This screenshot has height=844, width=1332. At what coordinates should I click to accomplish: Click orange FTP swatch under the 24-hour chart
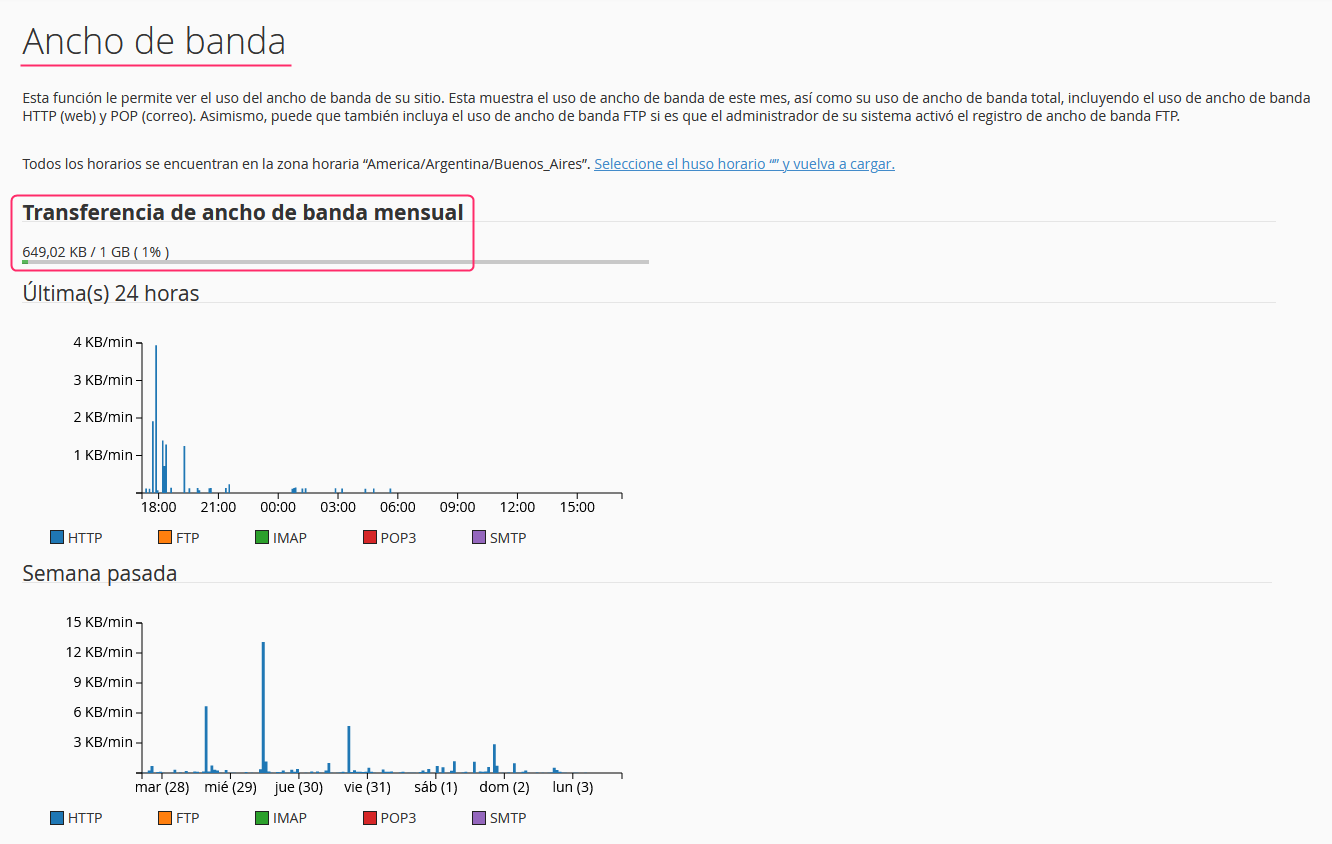(165, 537)
